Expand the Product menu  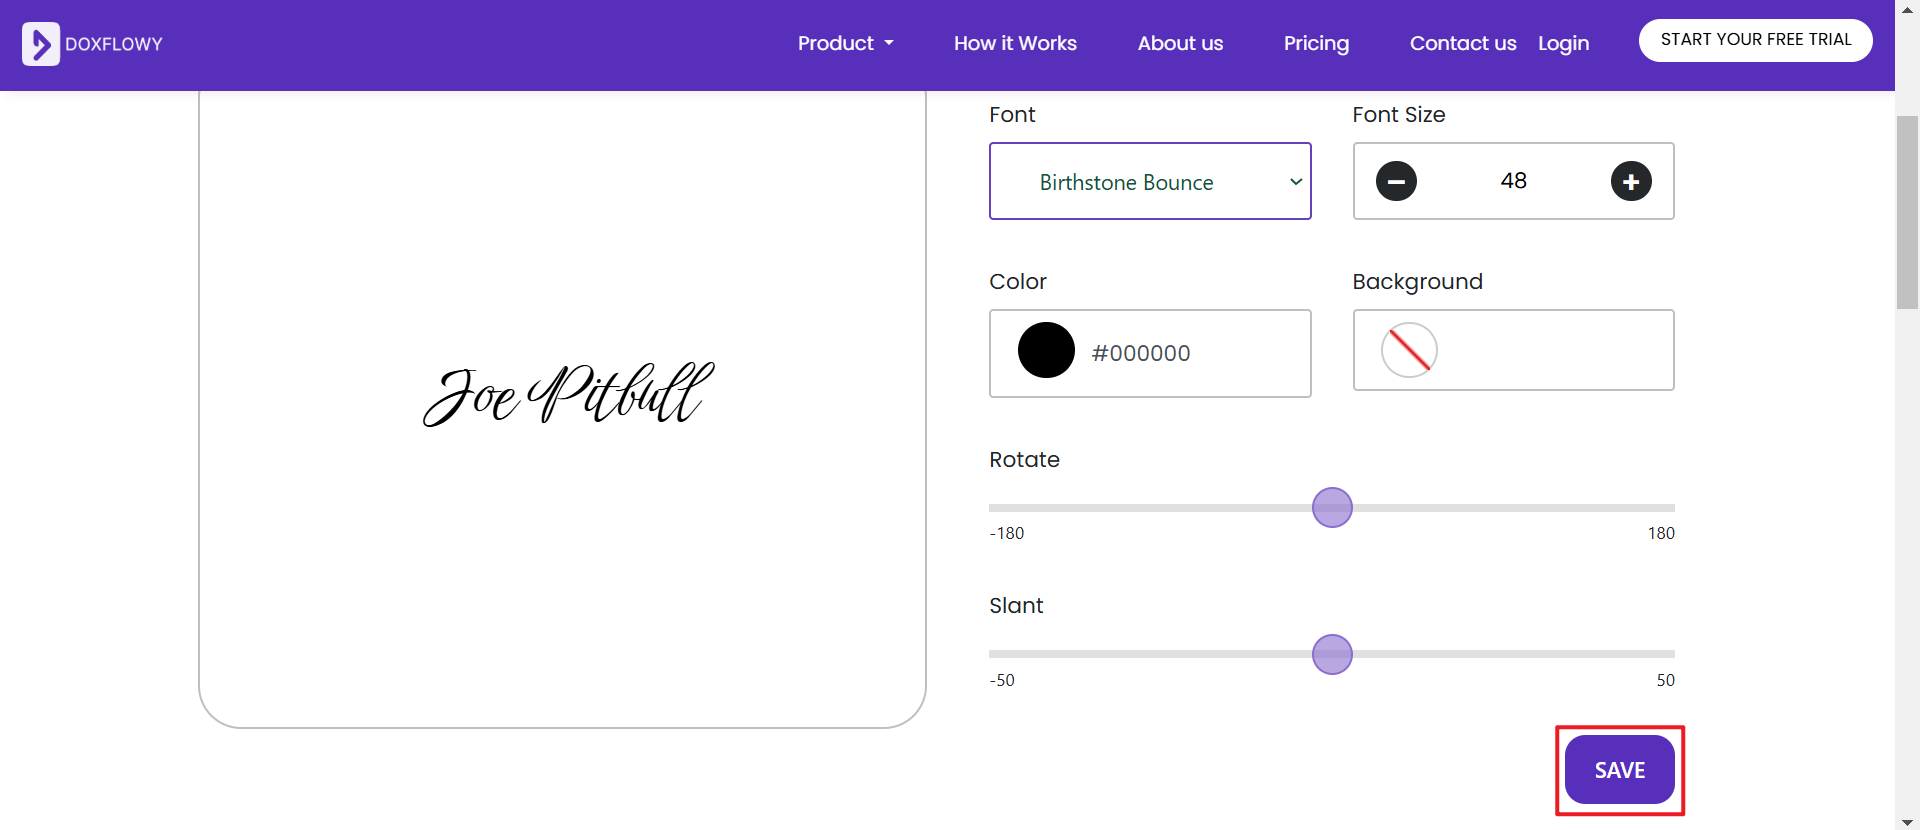pyautogui.click(x=845, y=43)
